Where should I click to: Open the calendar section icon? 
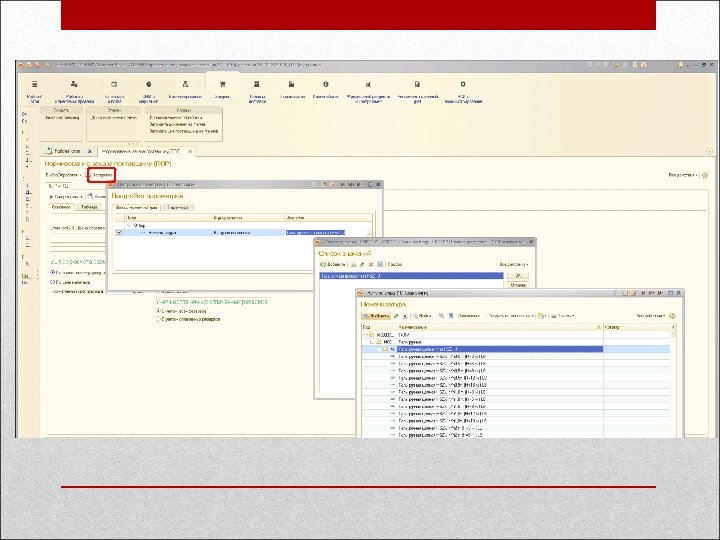tap(114, 84)
